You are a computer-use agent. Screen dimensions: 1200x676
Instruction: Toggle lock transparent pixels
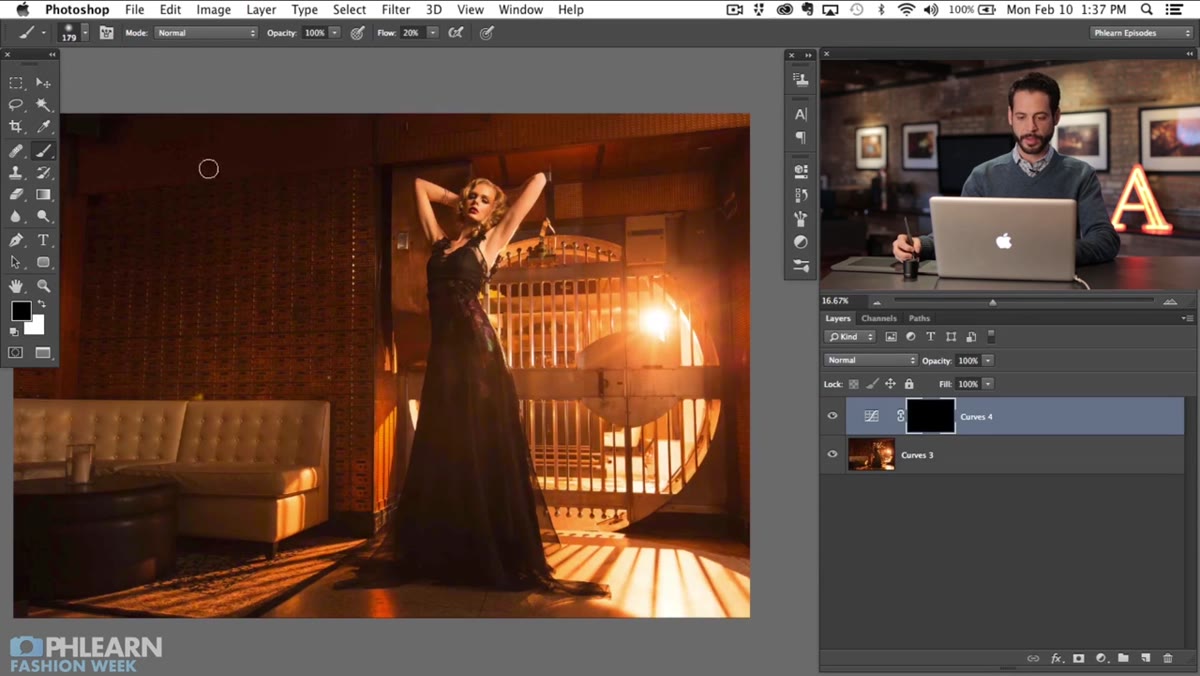(854, 384)
